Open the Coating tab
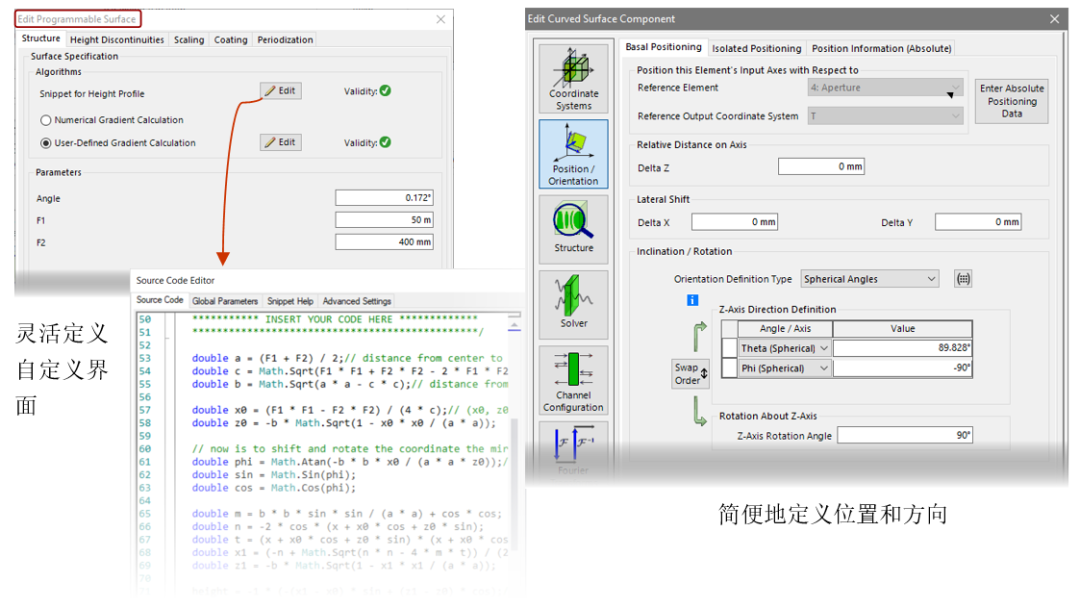This screenshot has width=1080, height=608. click(230, 40)
